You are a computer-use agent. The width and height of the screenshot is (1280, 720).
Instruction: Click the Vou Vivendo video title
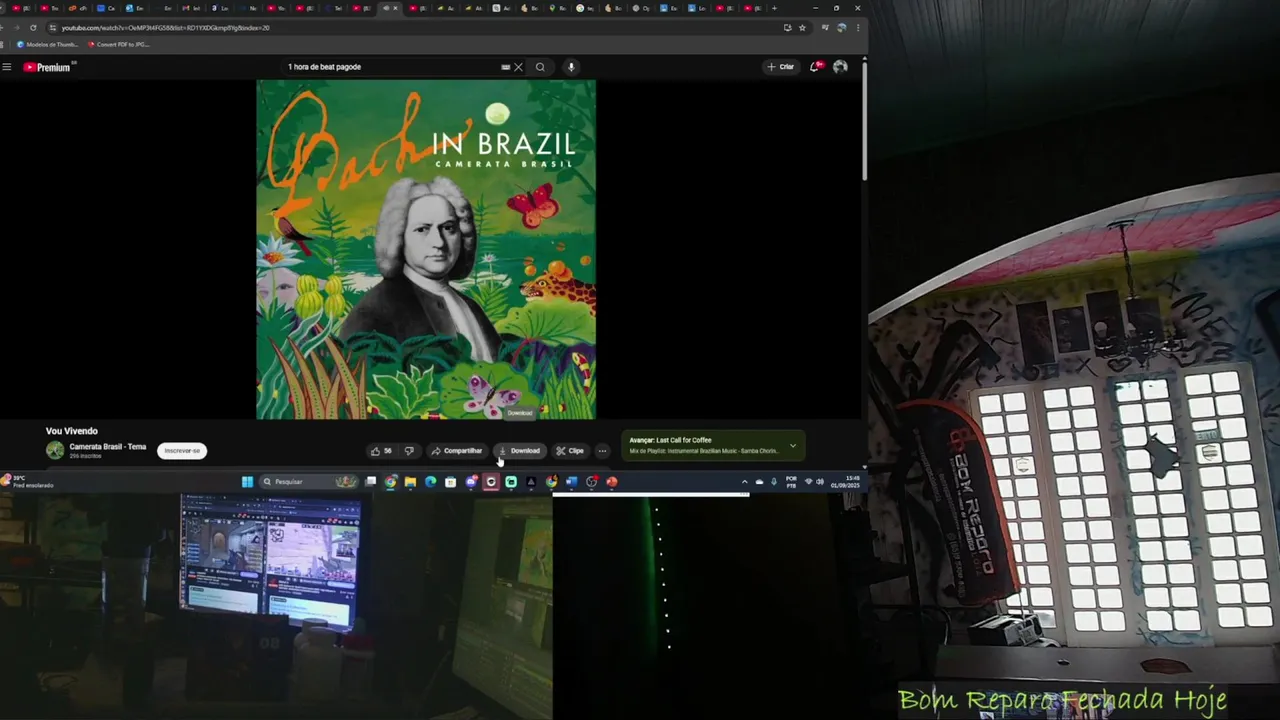click(72, 431)
